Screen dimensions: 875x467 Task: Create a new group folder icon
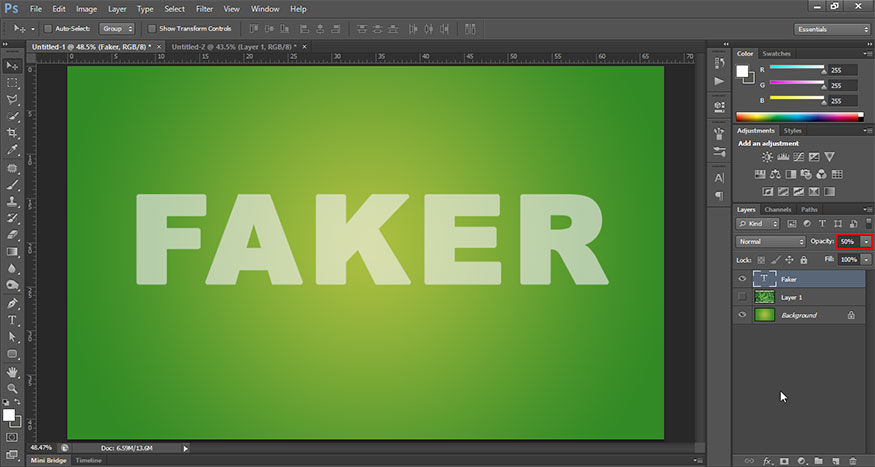(819, 461)
